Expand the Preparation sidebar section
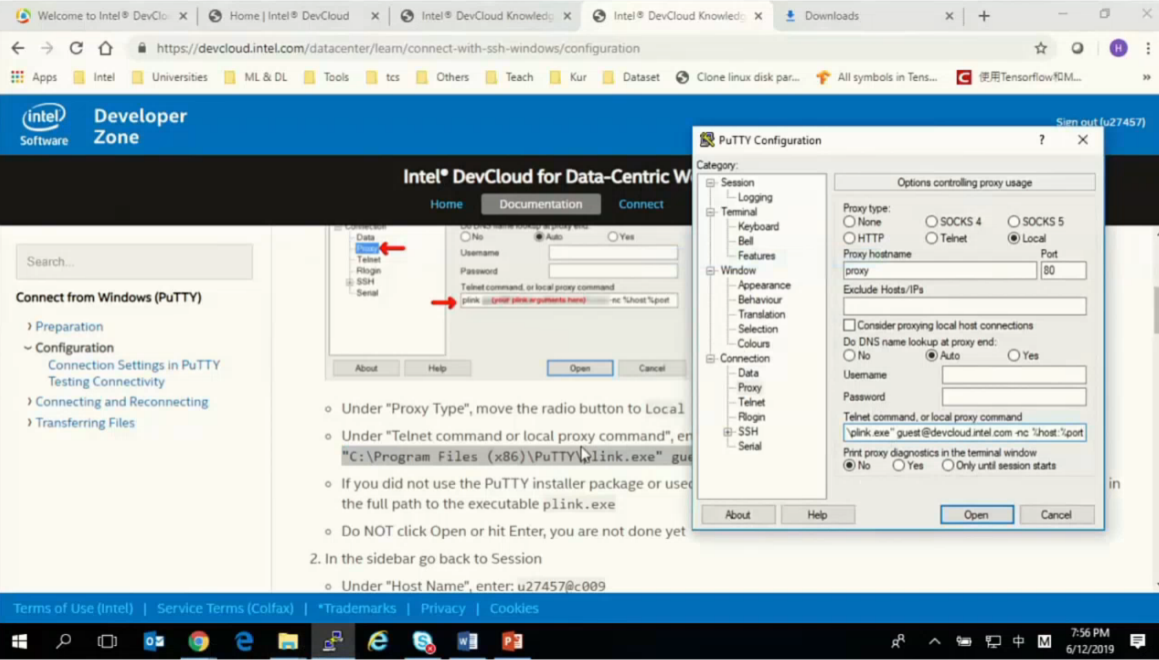Viewport: 1159px width, 660px height. [x=30, y=326]
